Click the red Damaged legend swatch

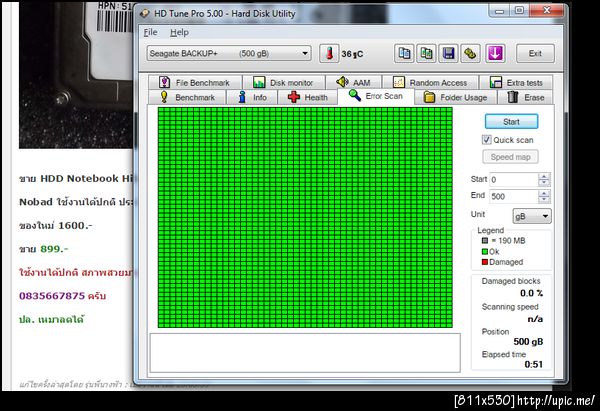(485, 262)
